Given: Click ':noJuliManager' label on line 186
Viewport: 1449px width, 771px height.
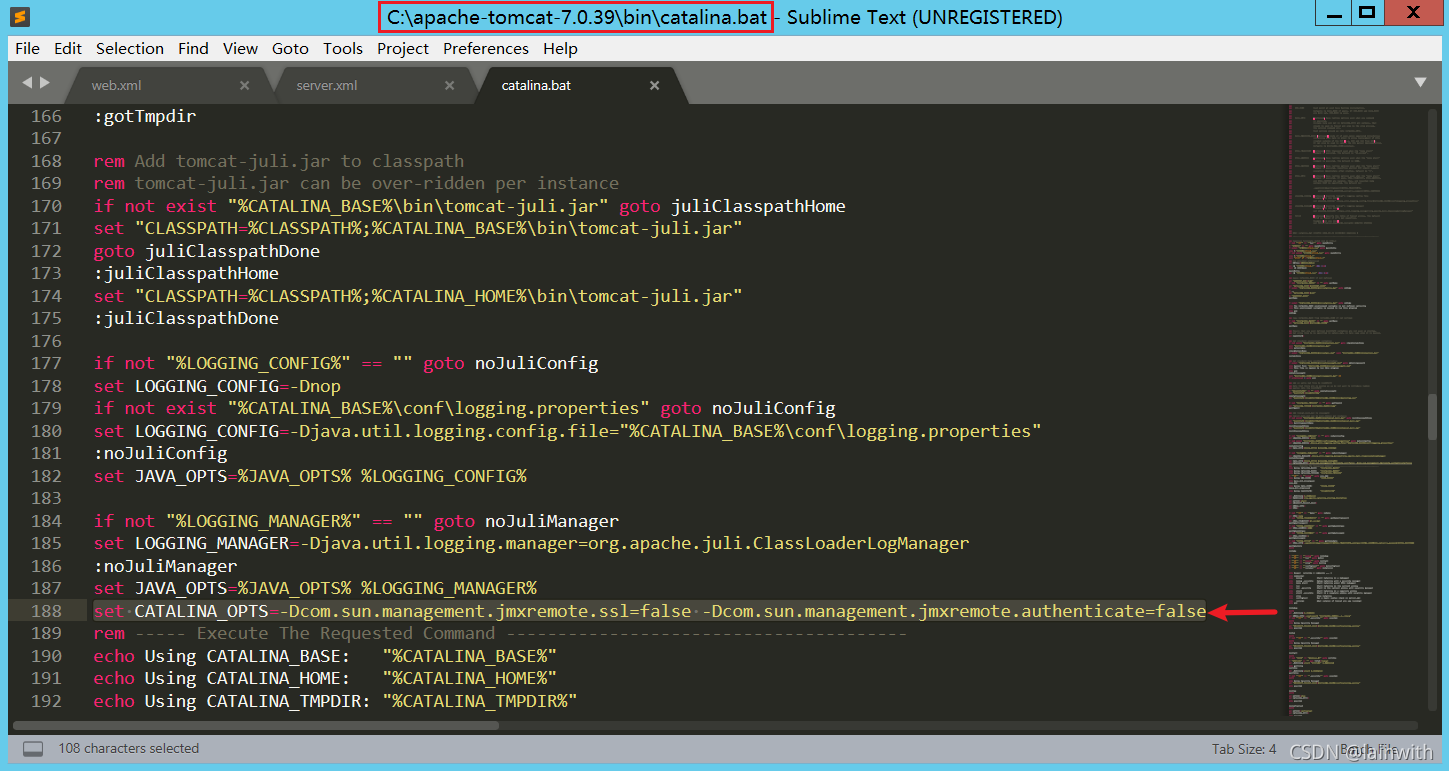Looking at the screenshot, I should click(165, 566).
